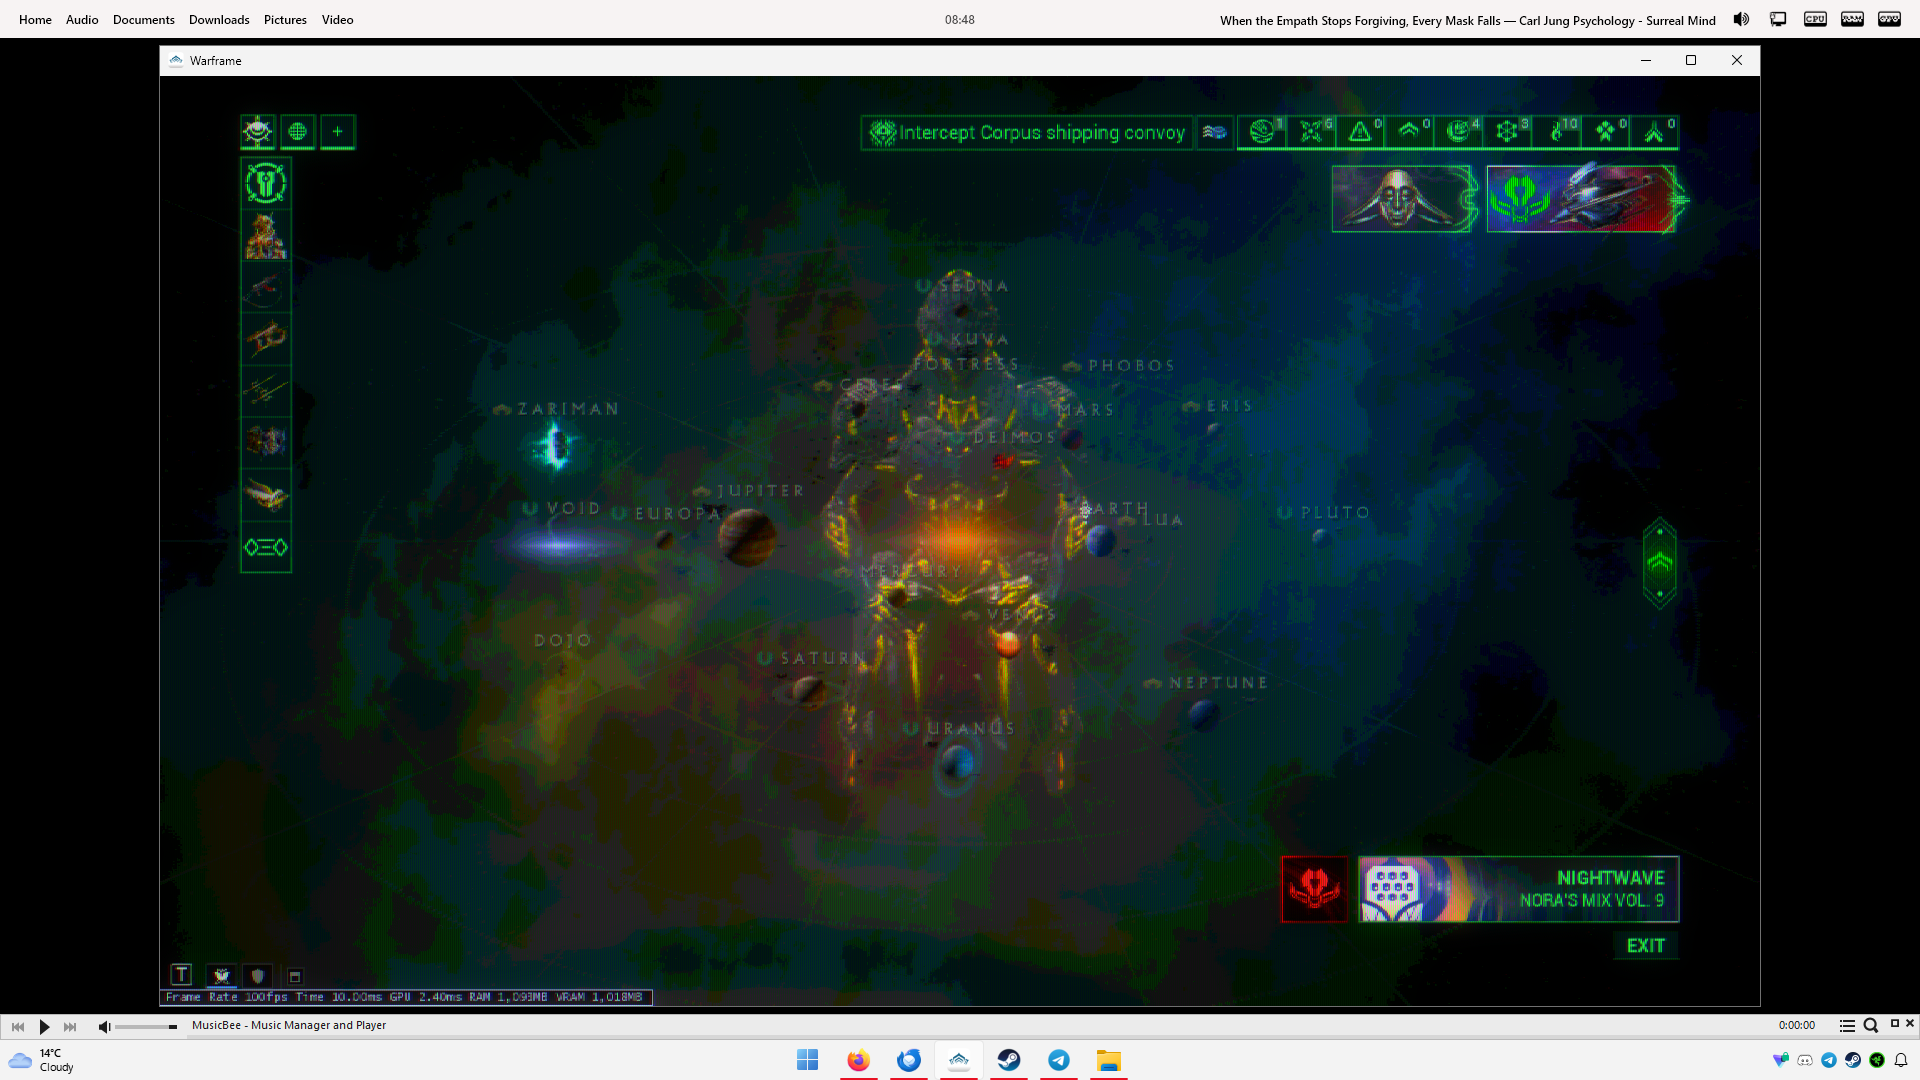Open the crossed-arrows icon with count 6
The image size is (1920, 1080).
click(1312, 132)
